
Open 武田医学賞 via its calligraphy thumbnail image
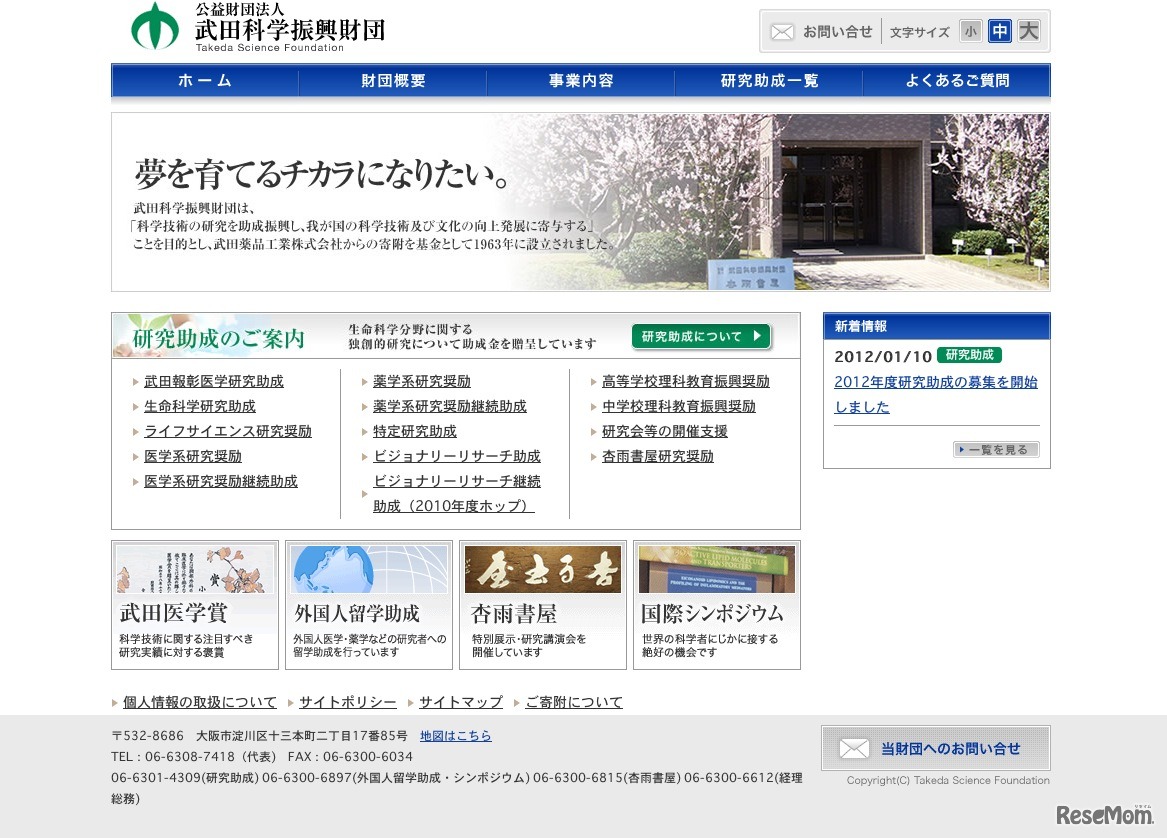tap(194, 570)
